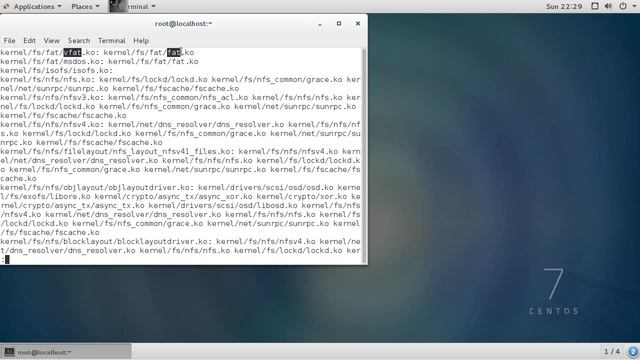Minimize the root@localhost terminal window

pyautogui.click(x=320, y=24)
